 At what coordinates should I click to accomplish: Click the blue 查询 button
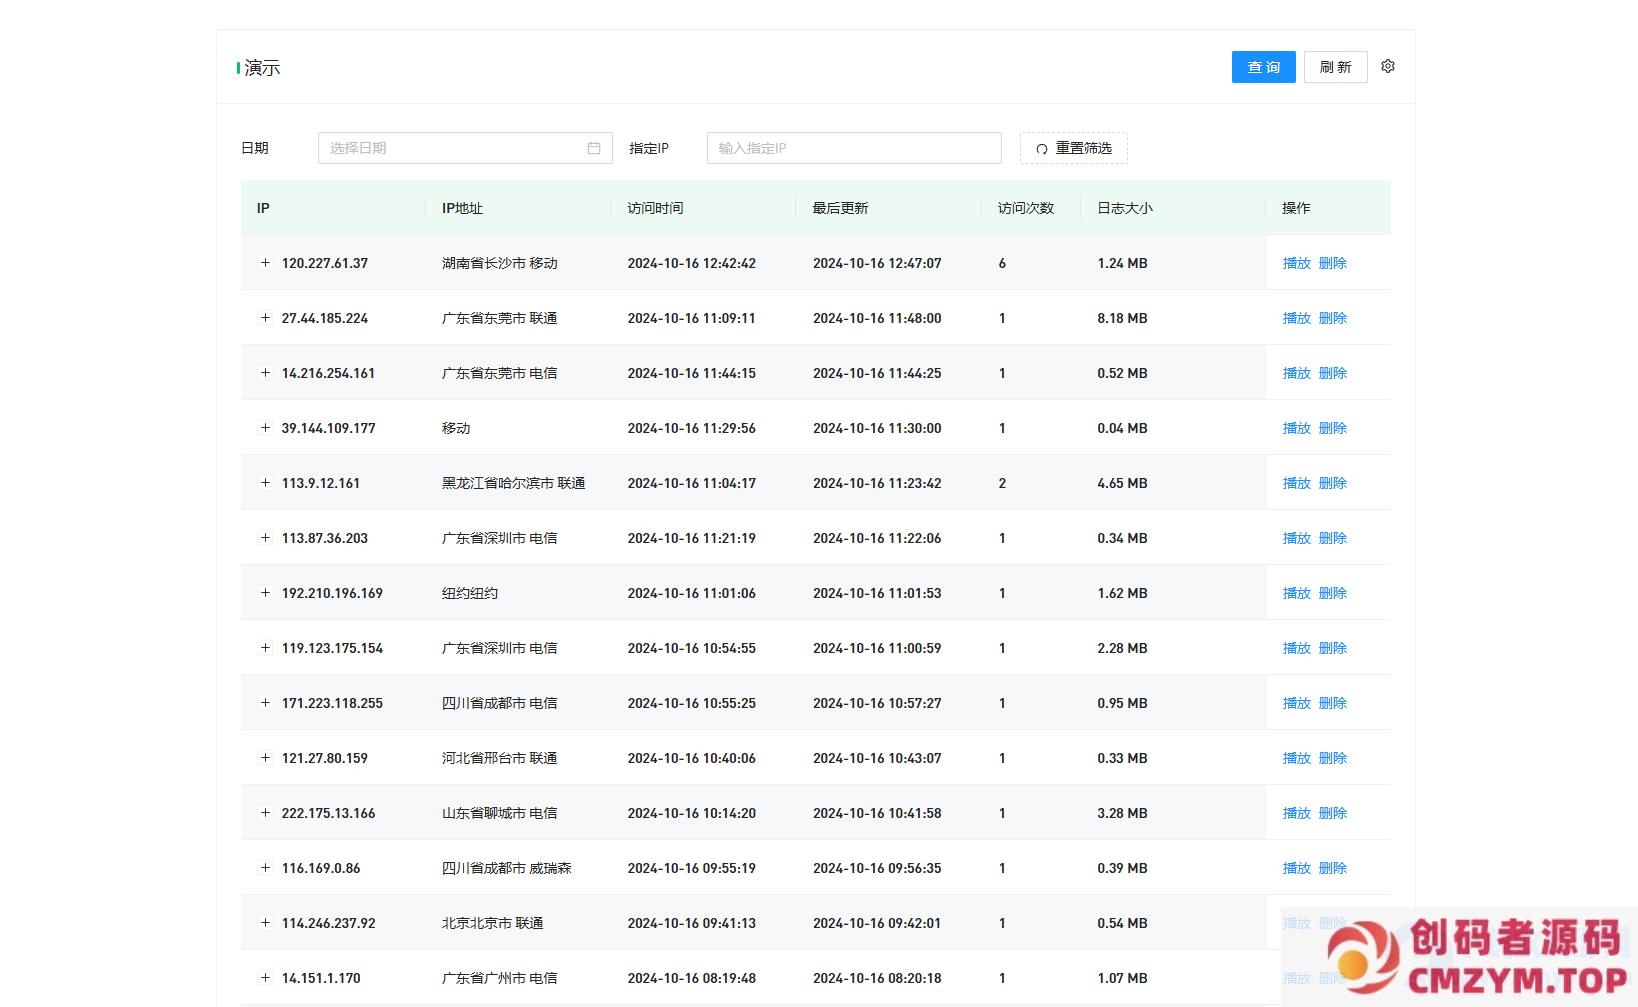1263,67
